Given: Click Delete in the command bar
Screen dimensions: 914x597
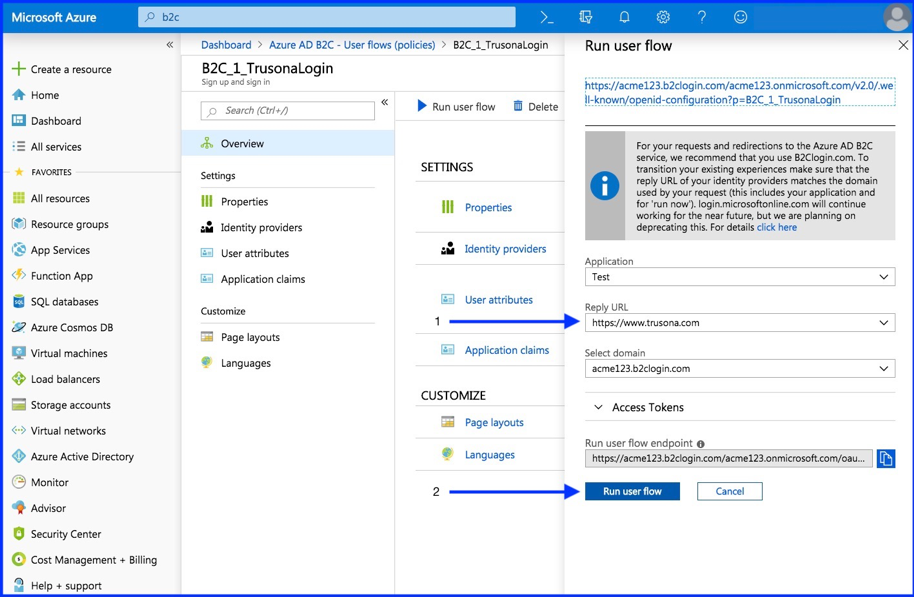Looking at the screenshot, I should 536,107.
